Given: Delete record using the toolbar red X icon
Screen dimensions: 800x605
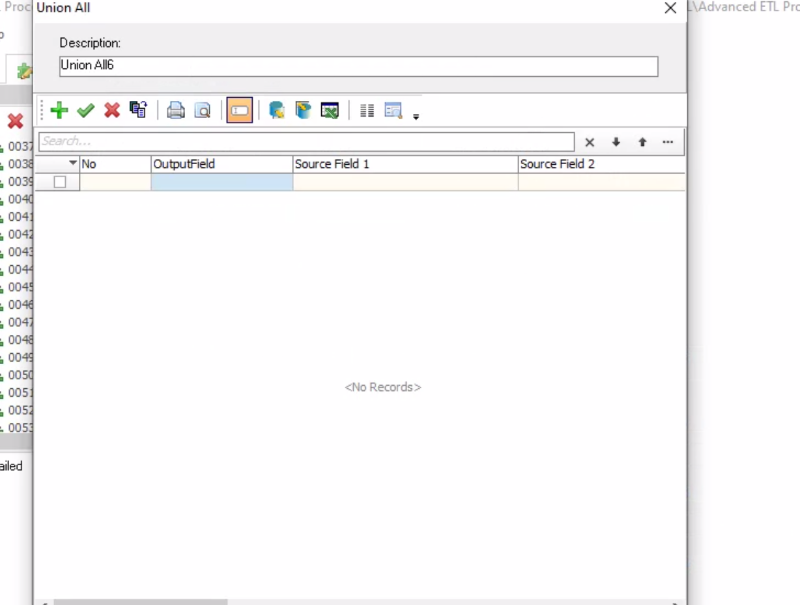Looking at the screenshot, I should coord(112,110).
